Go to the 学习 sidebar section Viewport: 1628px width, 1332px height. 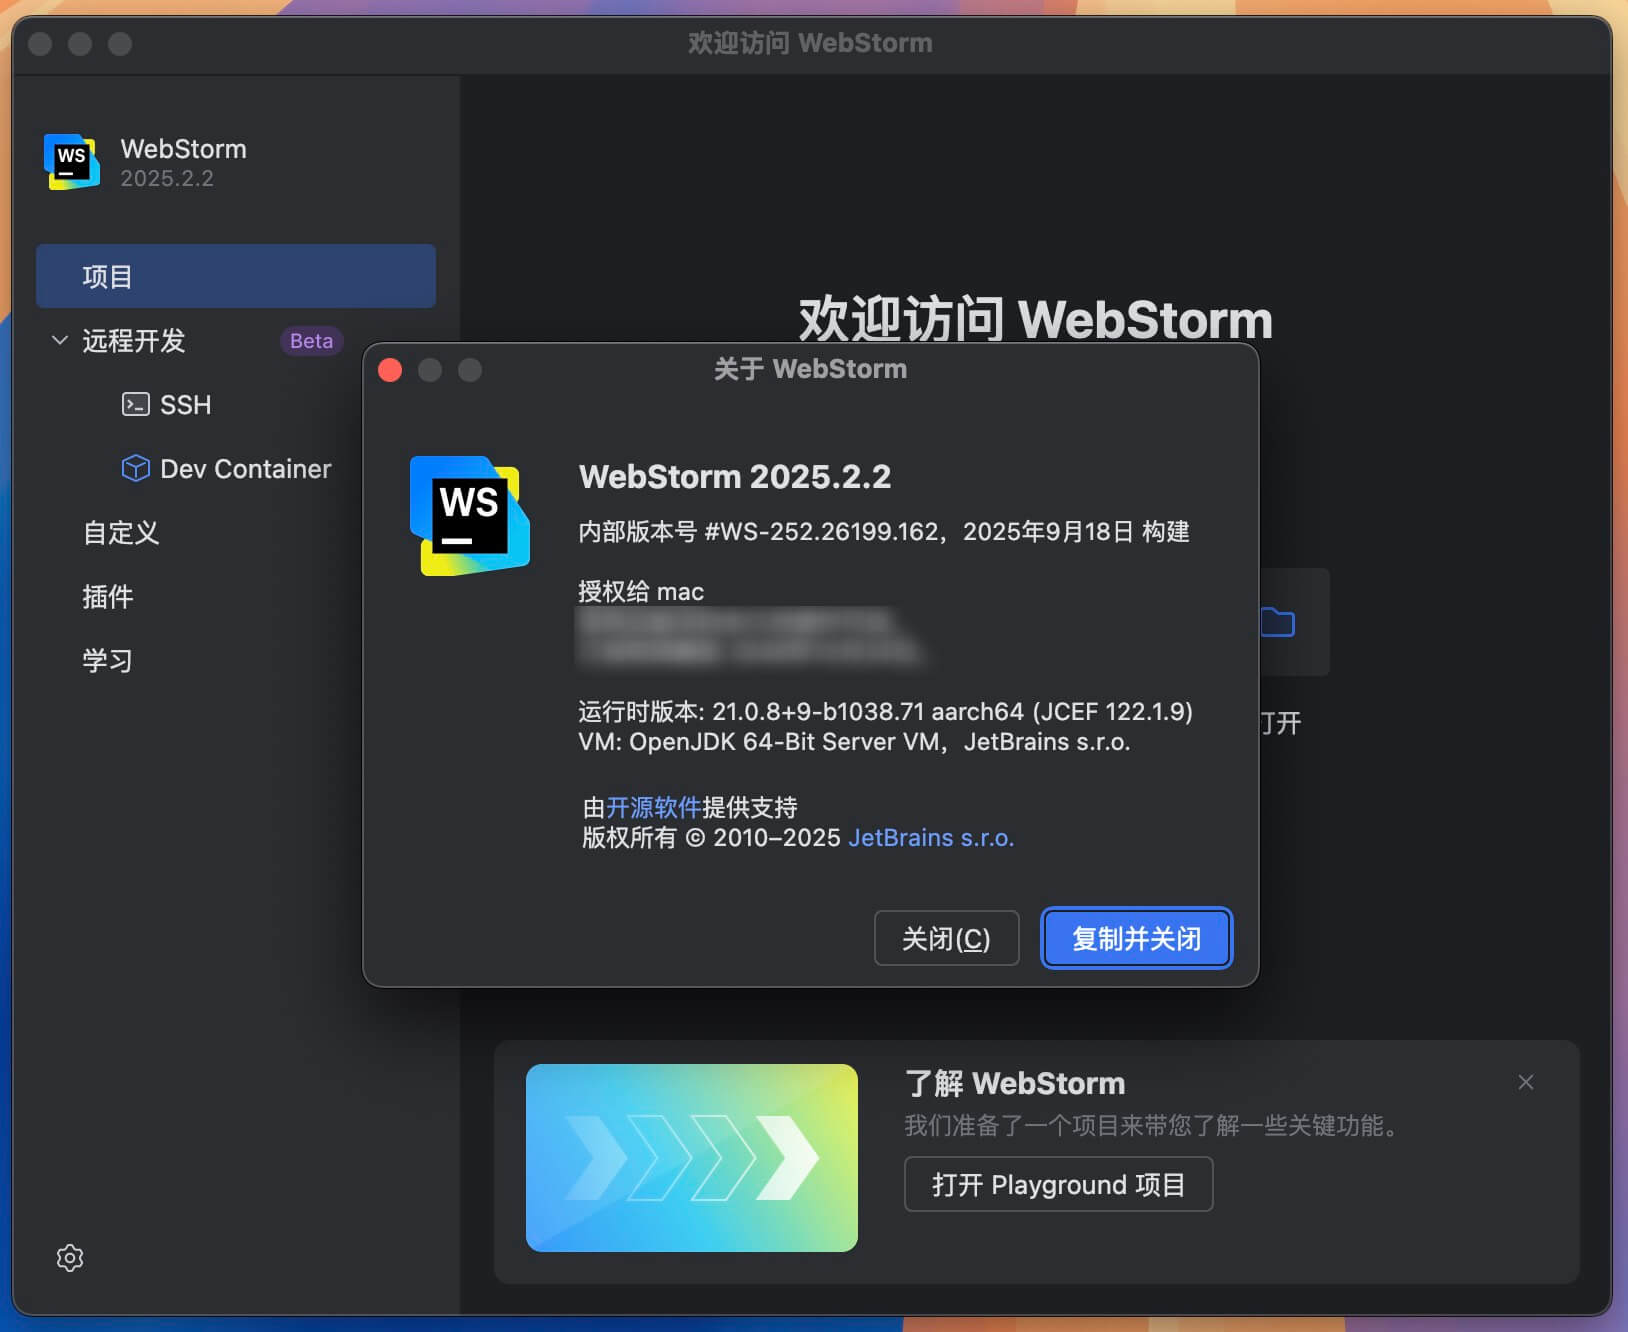click(x=108, y=661)
